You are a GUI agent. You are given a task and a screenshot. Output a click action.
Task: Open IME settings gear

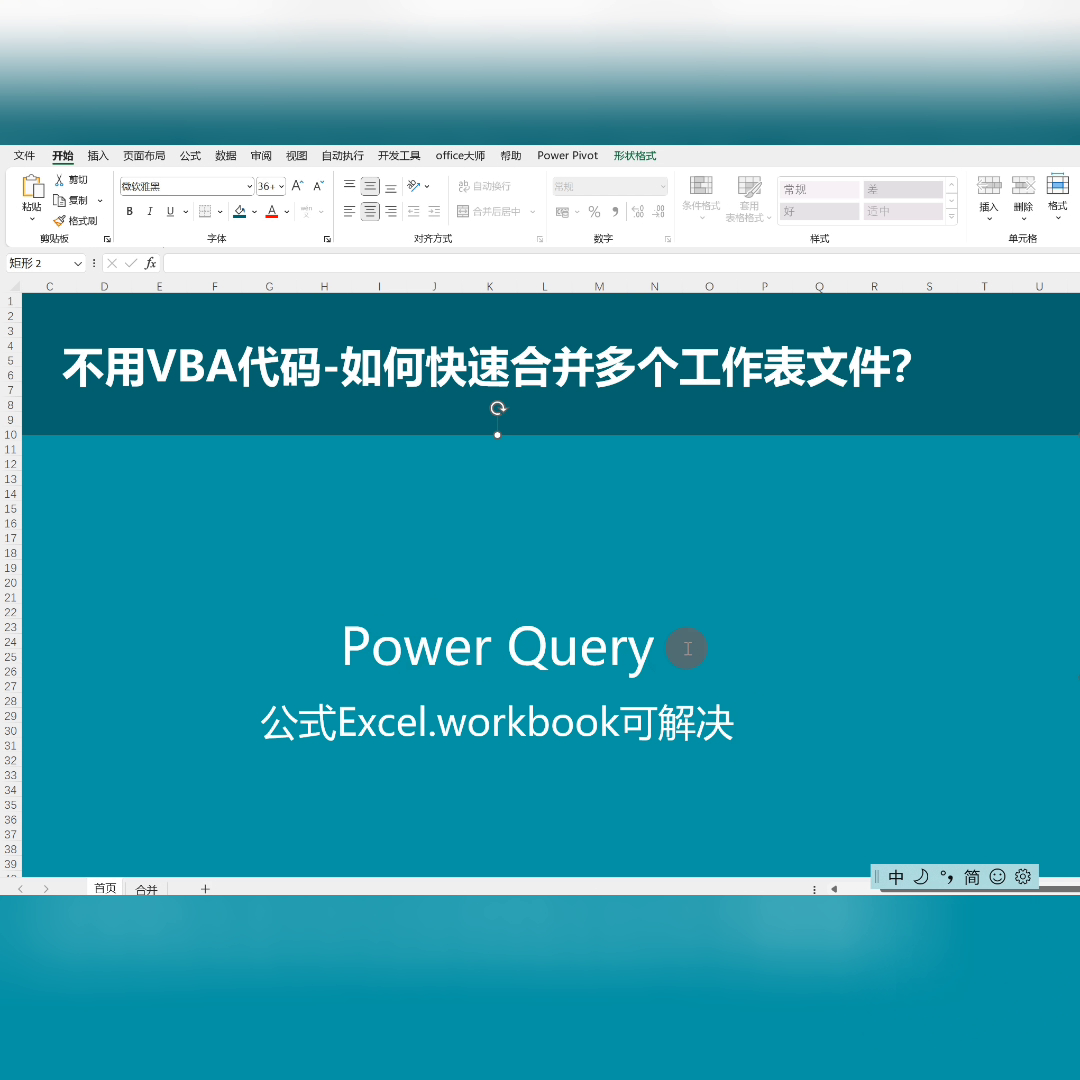1023,876
